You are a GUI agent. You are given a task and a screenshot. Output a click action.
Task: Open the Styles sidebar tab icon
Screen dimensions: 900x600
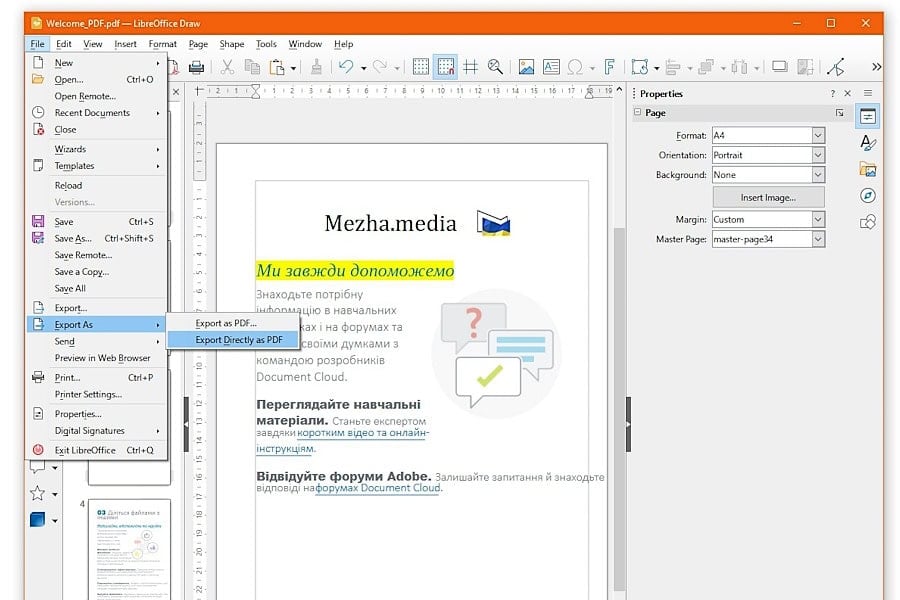point(868,142)
